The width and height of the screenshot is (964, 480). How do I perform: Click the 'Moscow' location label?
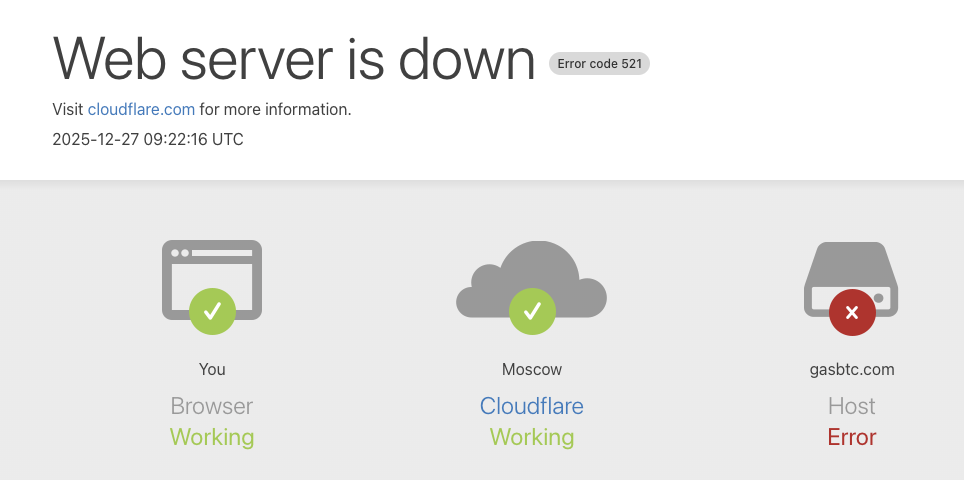532,369
